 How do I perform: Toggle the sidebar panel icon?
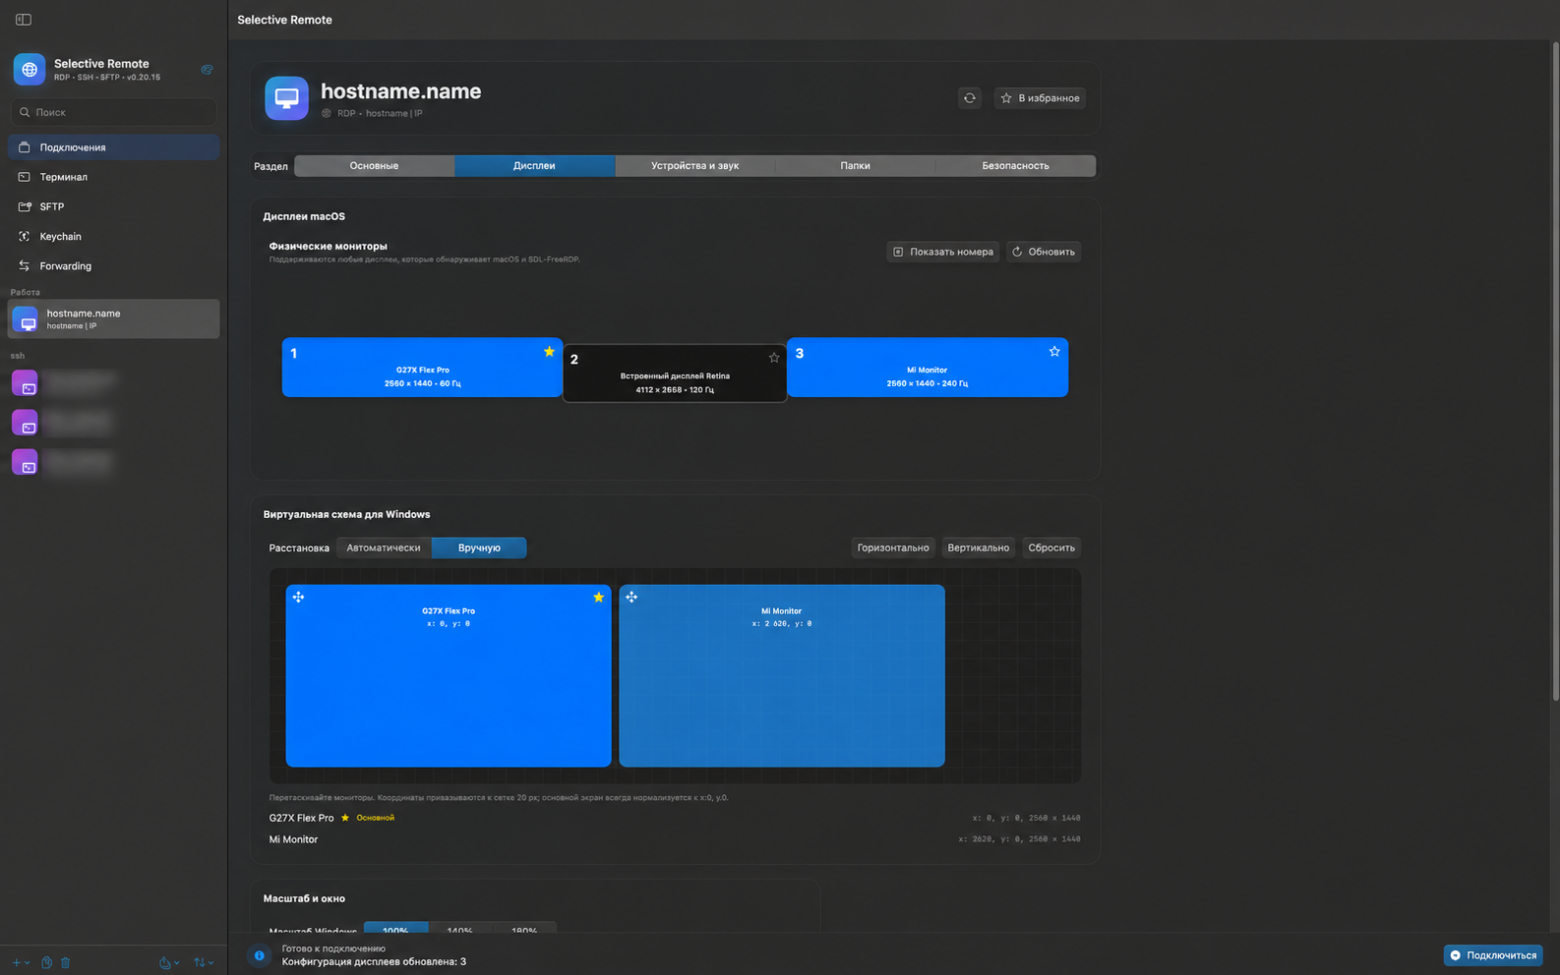click(x=23, y=20)
